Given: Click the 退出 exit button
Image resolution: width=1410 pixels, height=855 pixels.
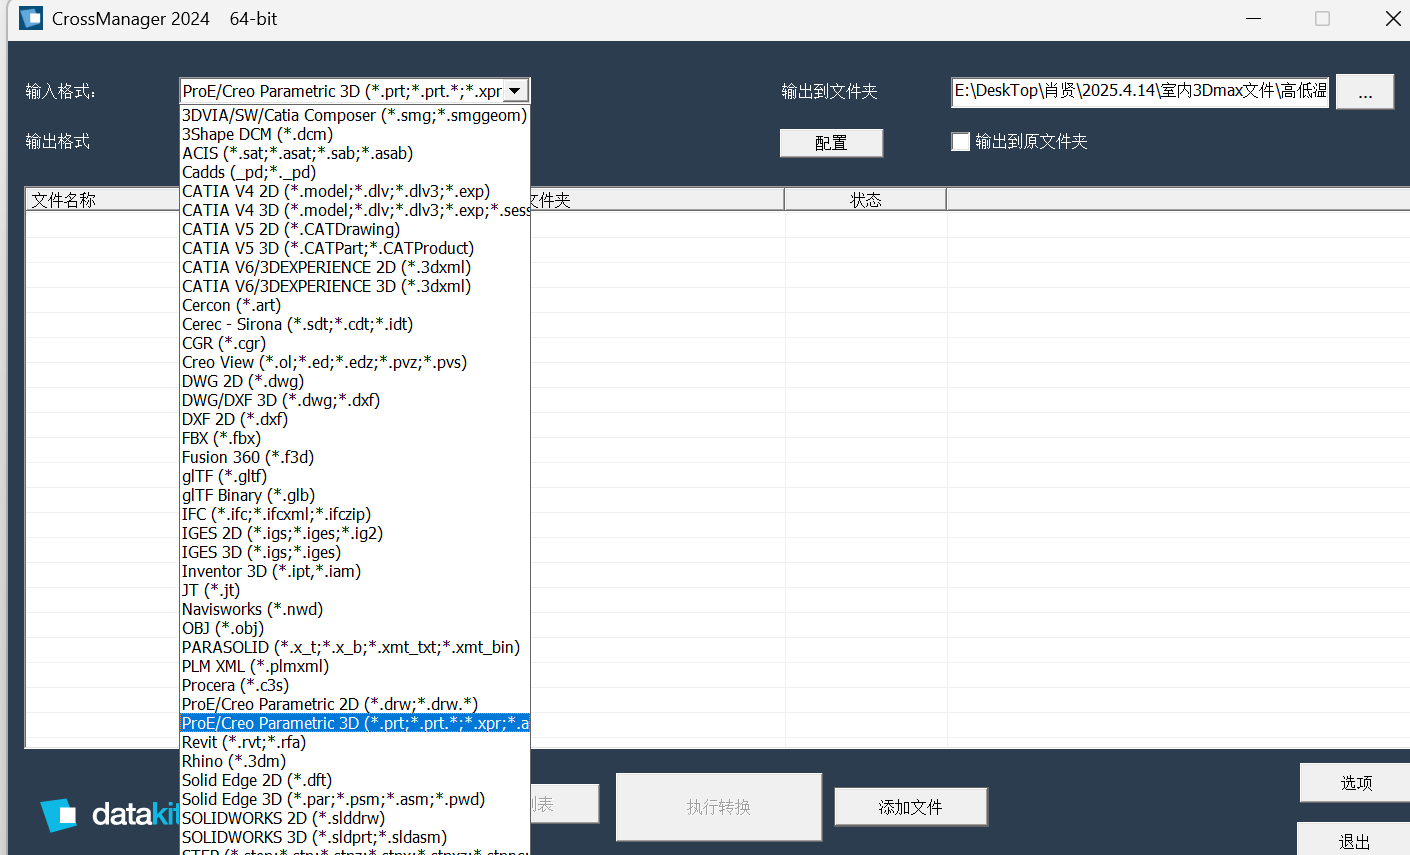Looking at the screenshot, I should tap(1354, 841).
